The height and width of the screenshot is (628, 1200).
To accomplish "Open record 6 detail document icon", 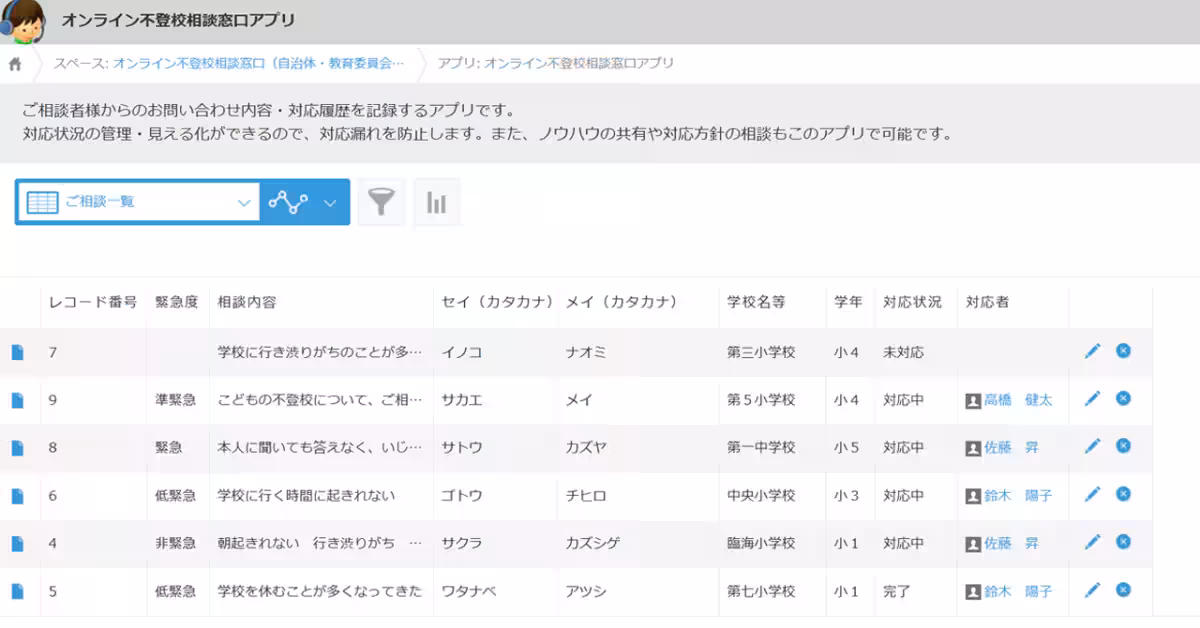I will coord(18,495).
